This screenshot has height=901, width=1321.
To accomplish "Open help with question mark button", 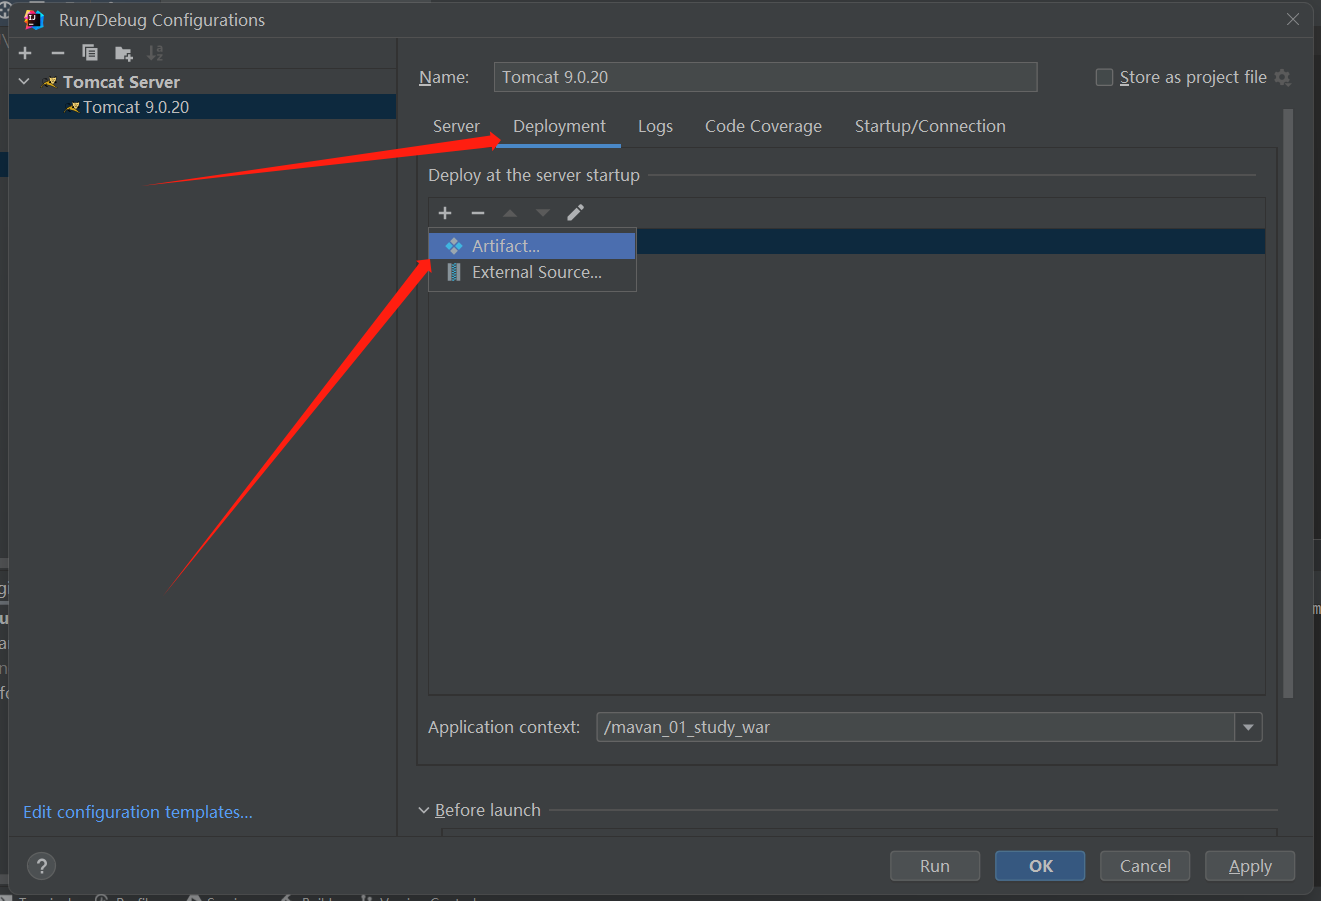I will 41,866.
